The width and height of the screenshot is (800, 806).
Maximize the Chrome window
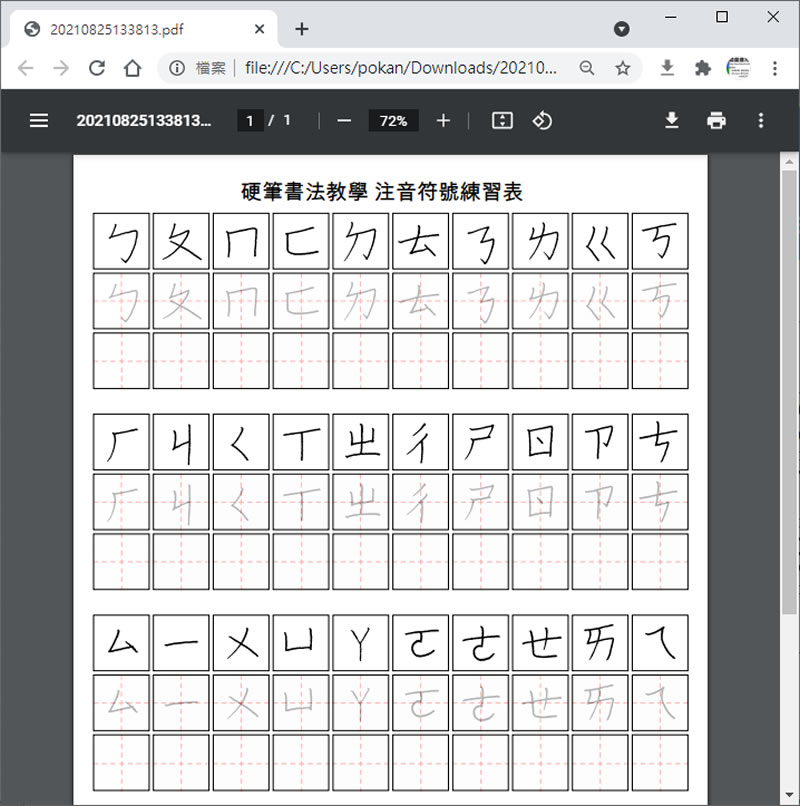click(x=722, y=17)
